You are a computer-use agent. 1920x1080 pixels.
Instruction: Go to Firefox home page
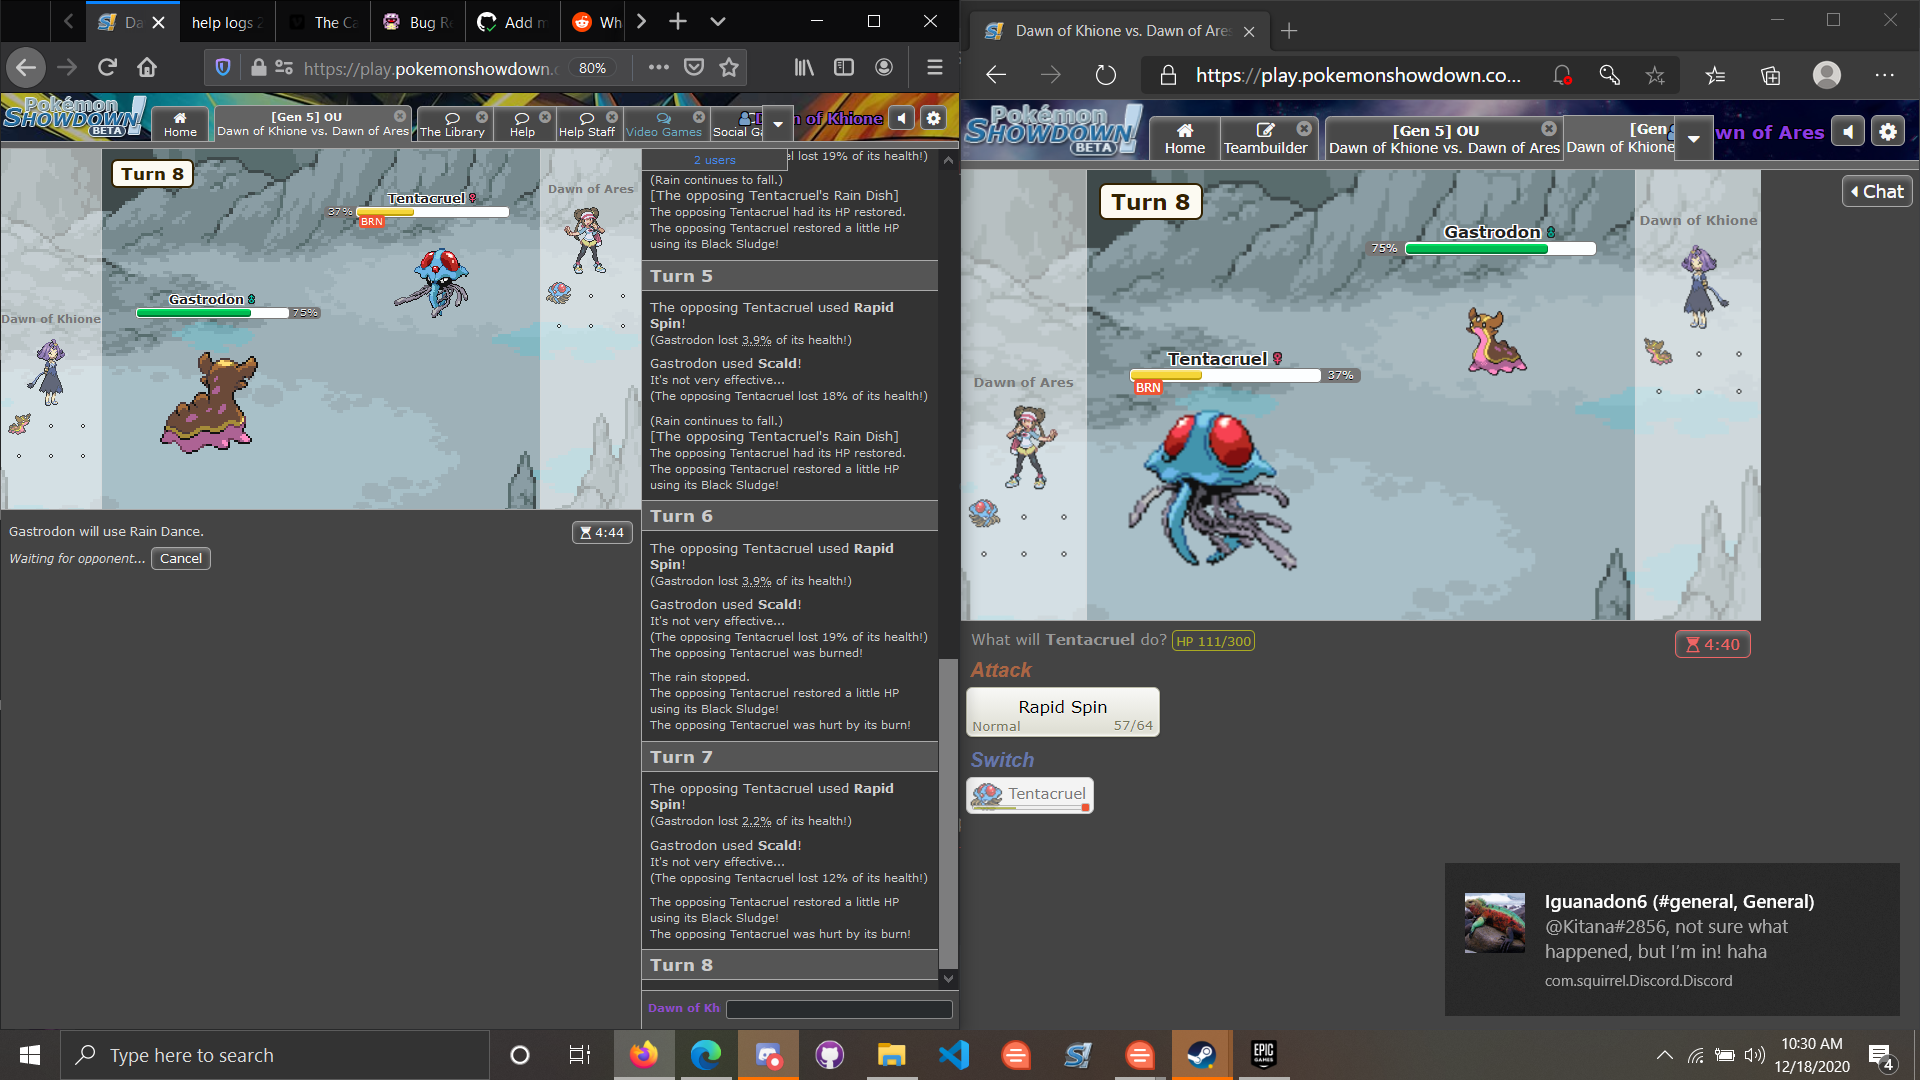point(147,67)
